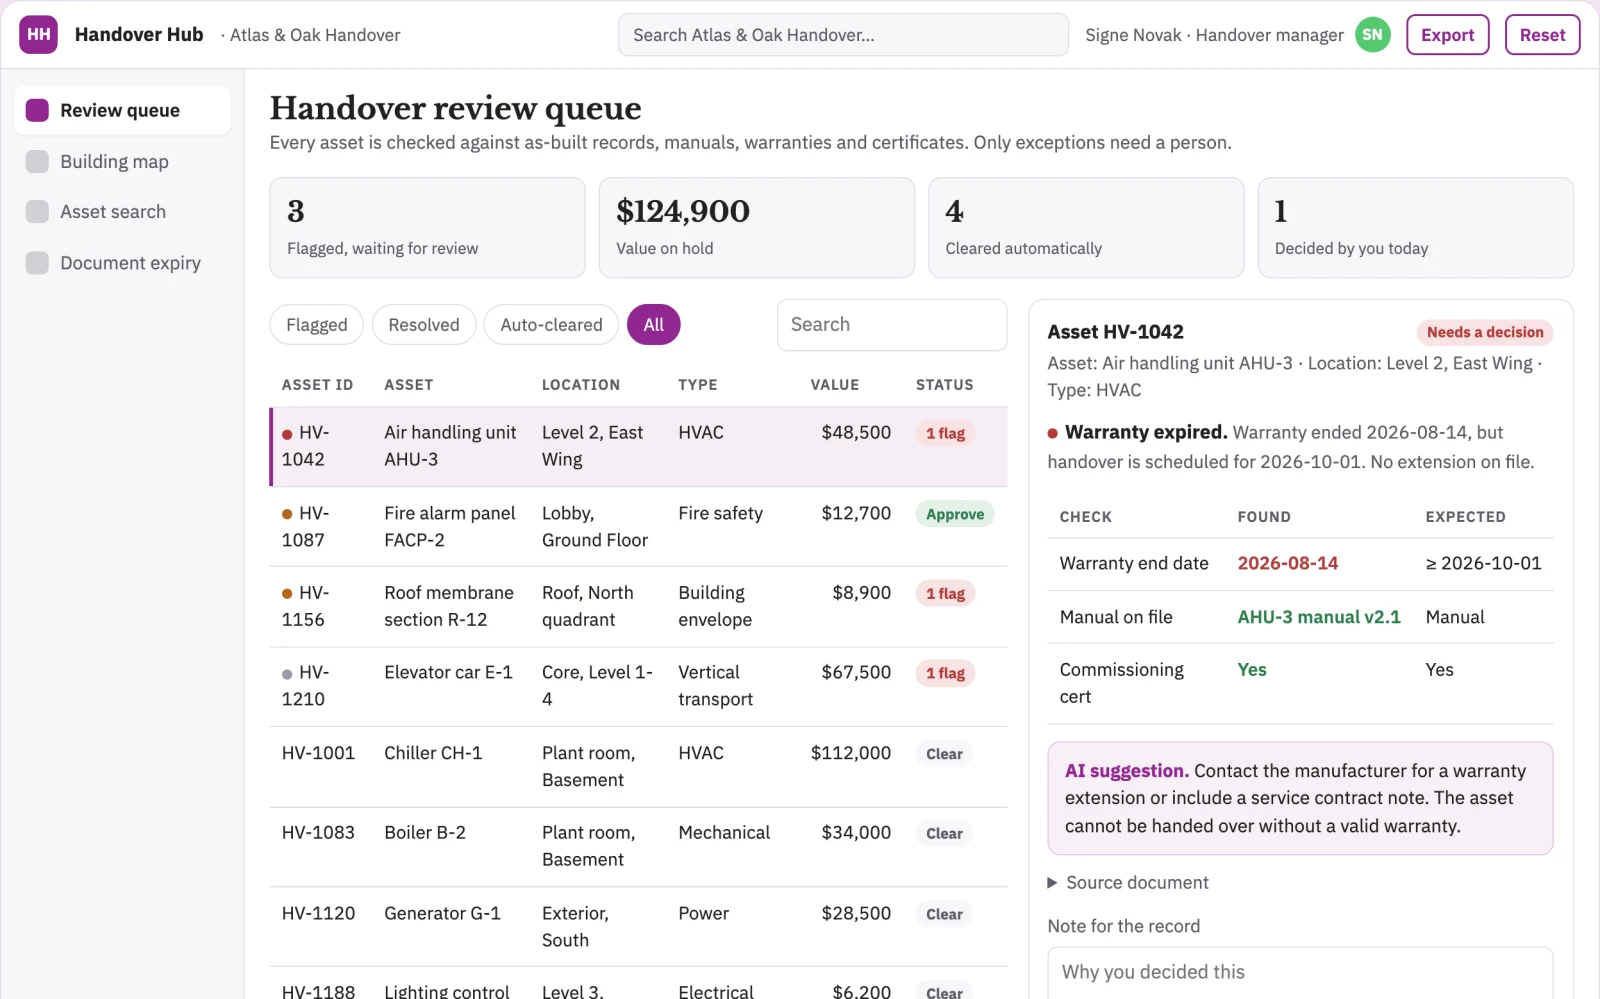The height and width of the screenshot is (999, 1600).
Task: Click the 1 flag badge on Roof membrane row
Action: (945, 594)
